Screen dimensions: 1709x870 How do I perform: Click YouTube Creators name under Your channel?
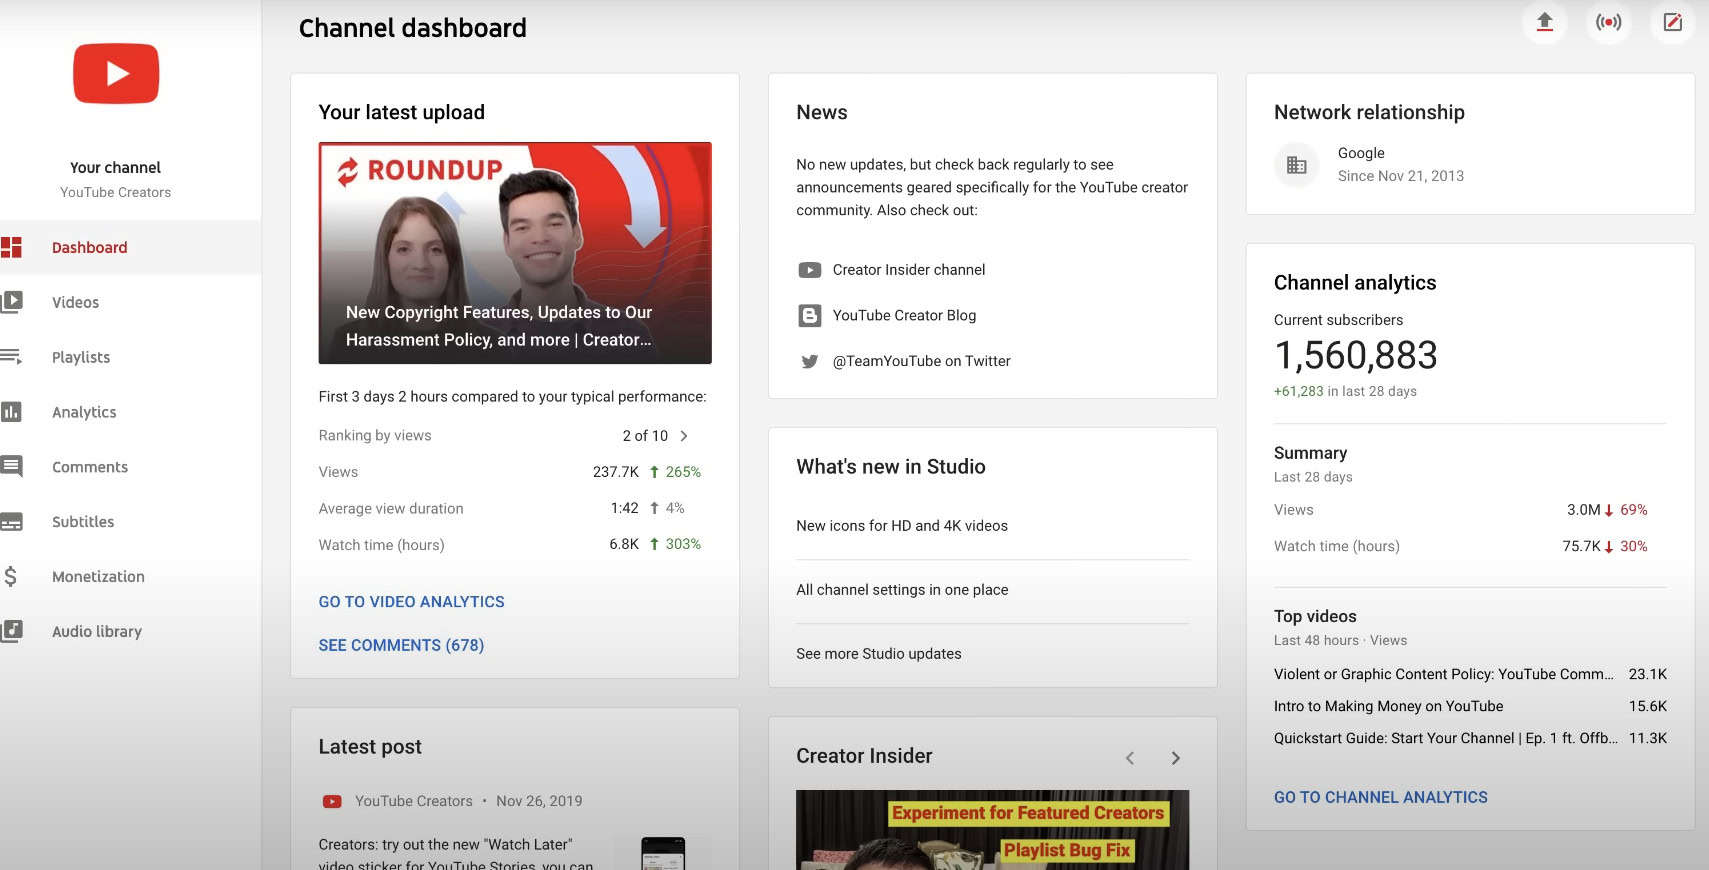point(115,192)
